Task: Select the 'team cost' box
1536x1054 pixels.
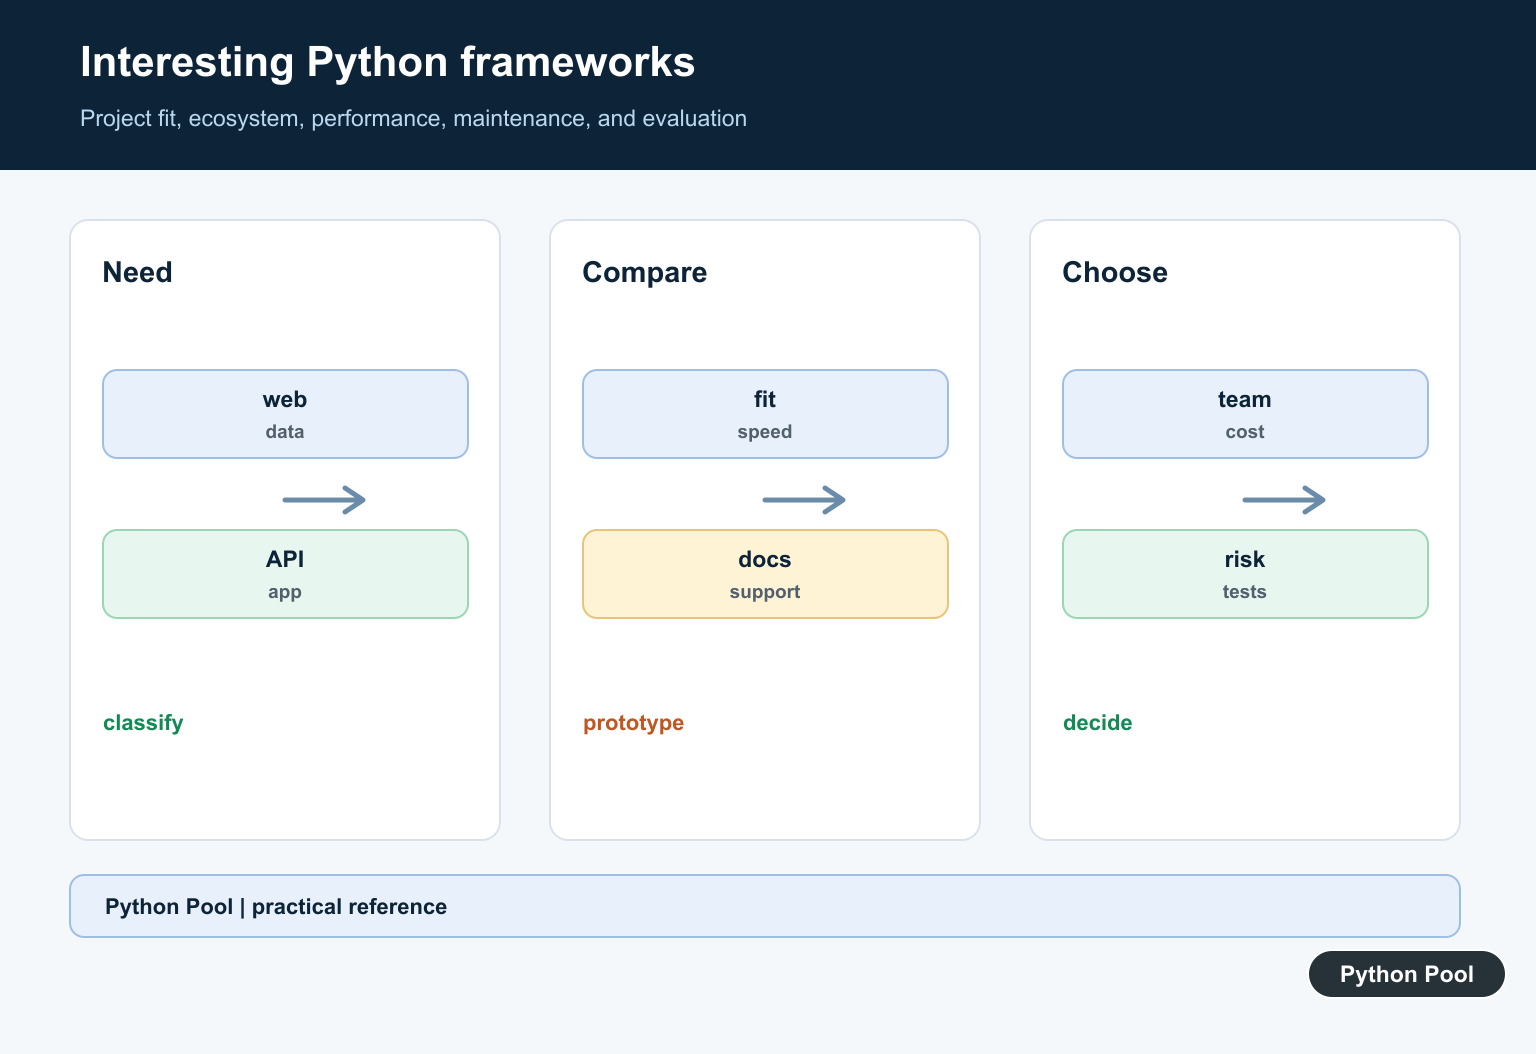Action: click(x=1245, y=414)
